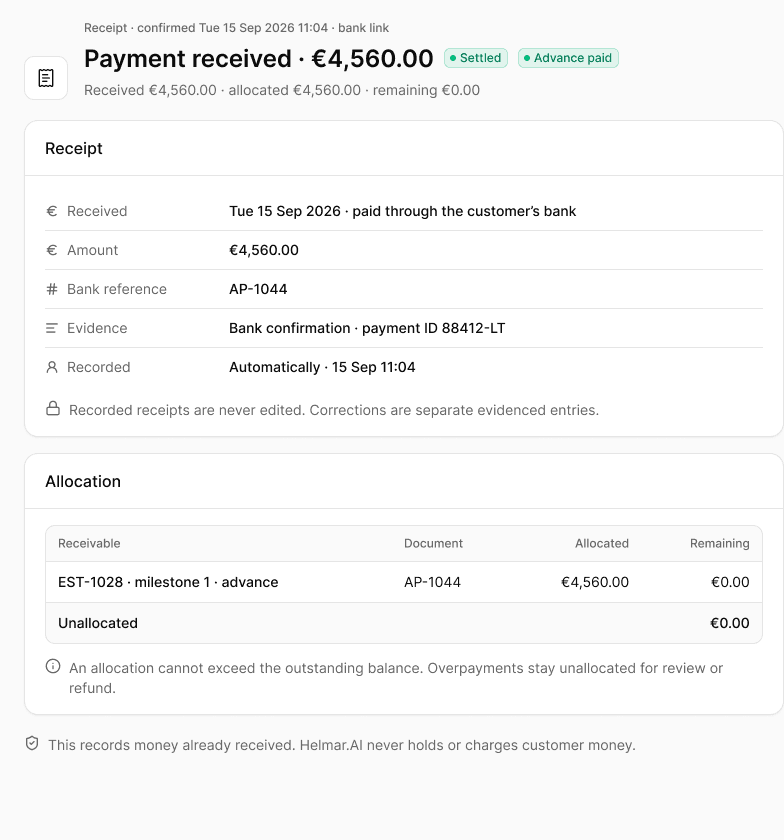Click the Recorded receipts are never edited note
The height and width of the screenshot is (840, 784).
tap(334, 410)
